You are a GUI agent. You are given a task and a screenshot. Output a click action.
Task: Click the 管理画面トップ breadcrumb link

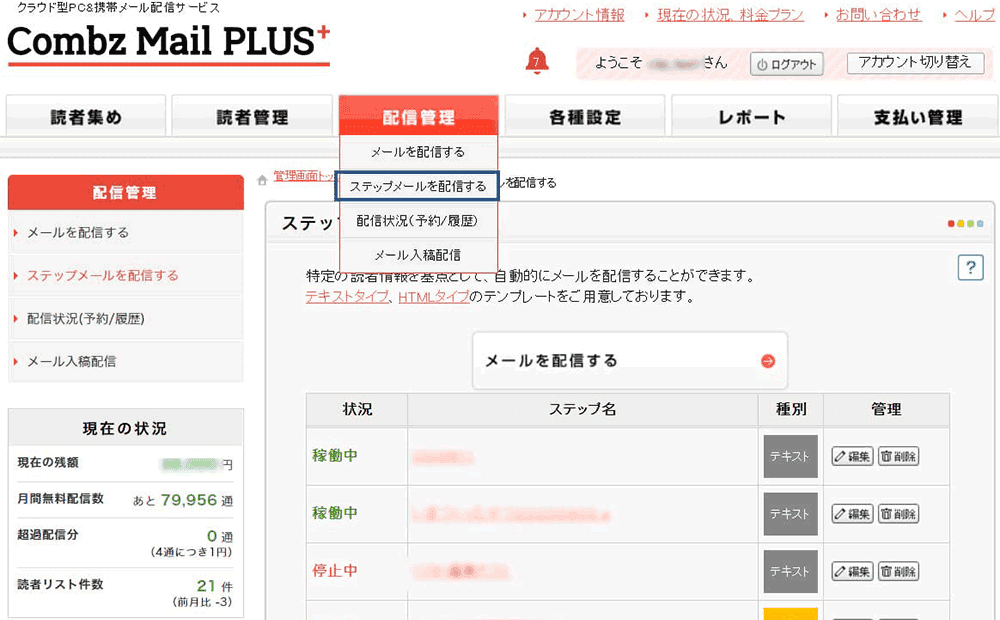click(298, 175)
